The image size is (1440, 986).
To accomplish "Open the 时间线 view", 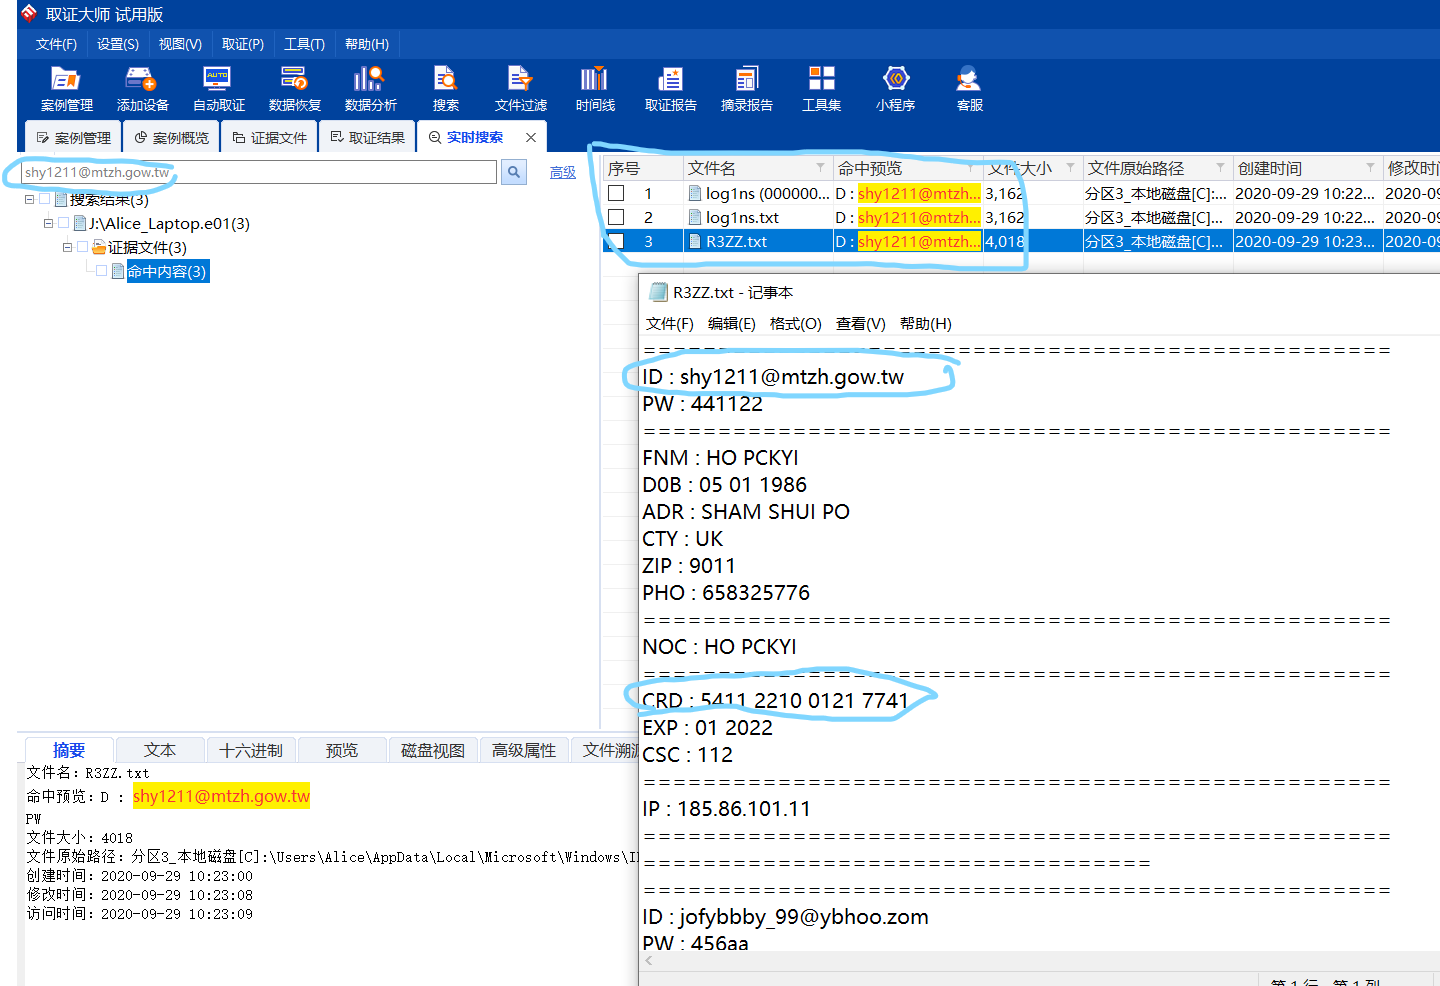I will (x=595, y=88).
